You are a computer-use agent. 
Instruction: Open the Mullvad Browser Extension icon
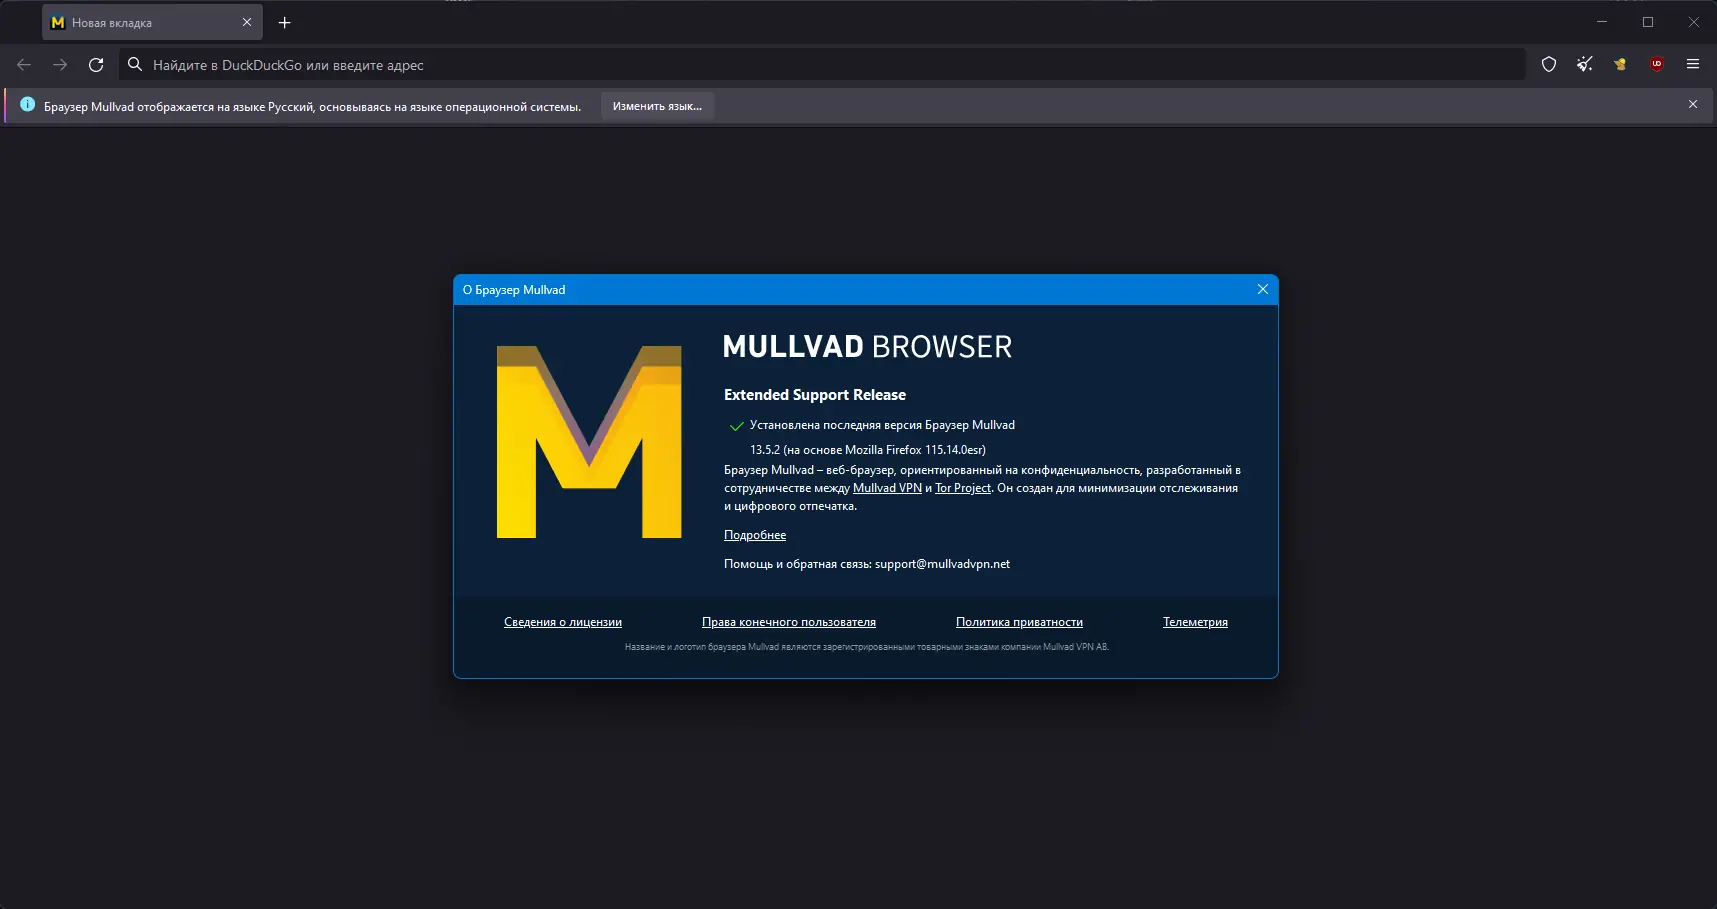pyautogui.click(x=1621, y=65)
